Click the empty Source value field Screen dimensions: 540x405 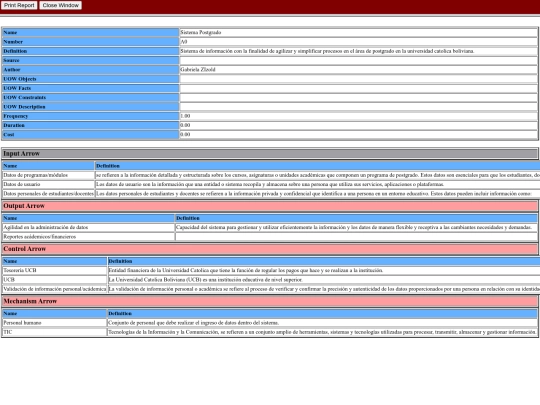tap(358, 60)
